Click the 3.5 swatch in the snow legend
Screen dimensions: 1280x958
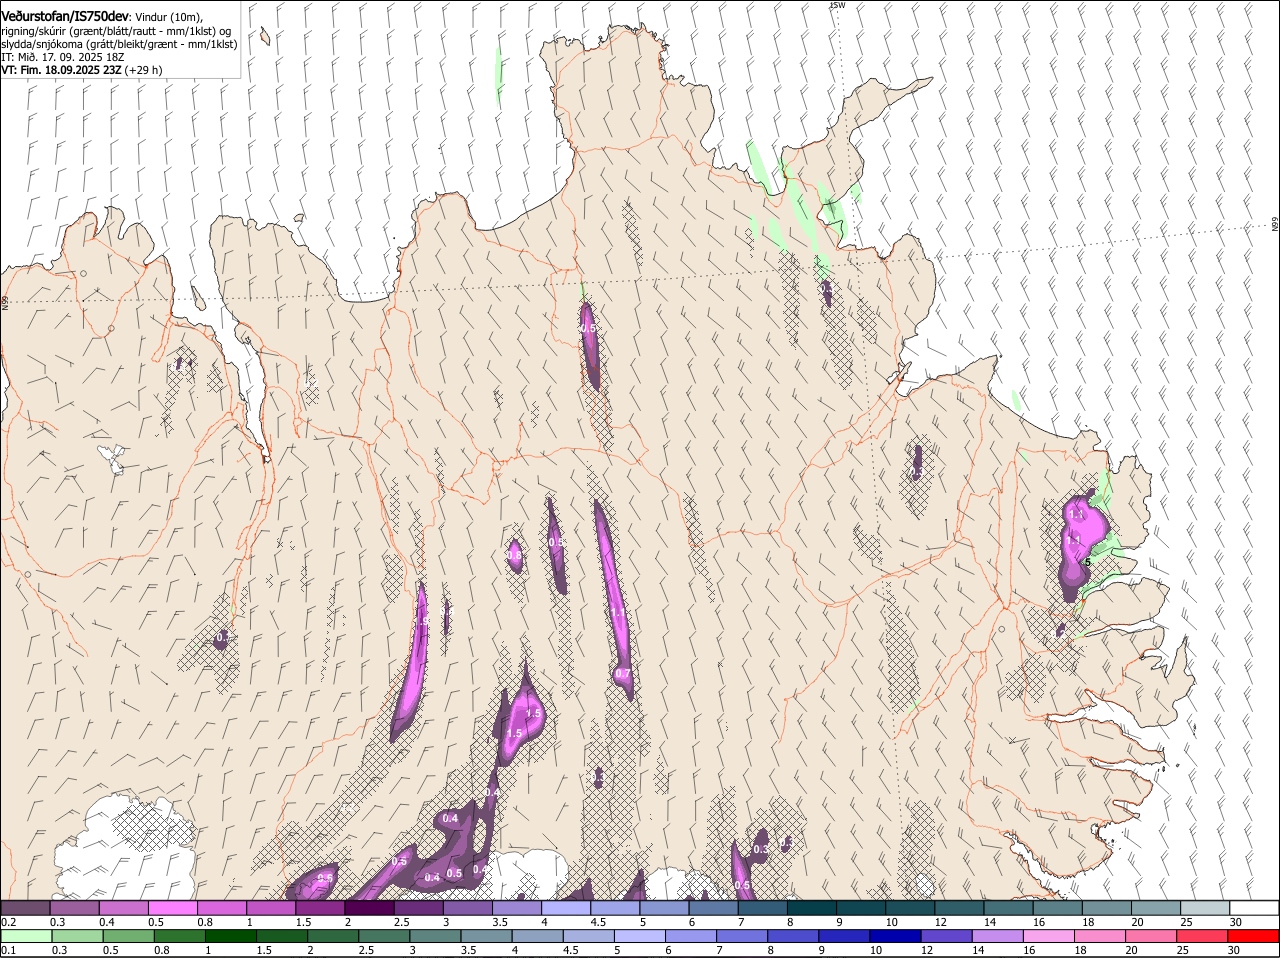[x=517, y=907]
